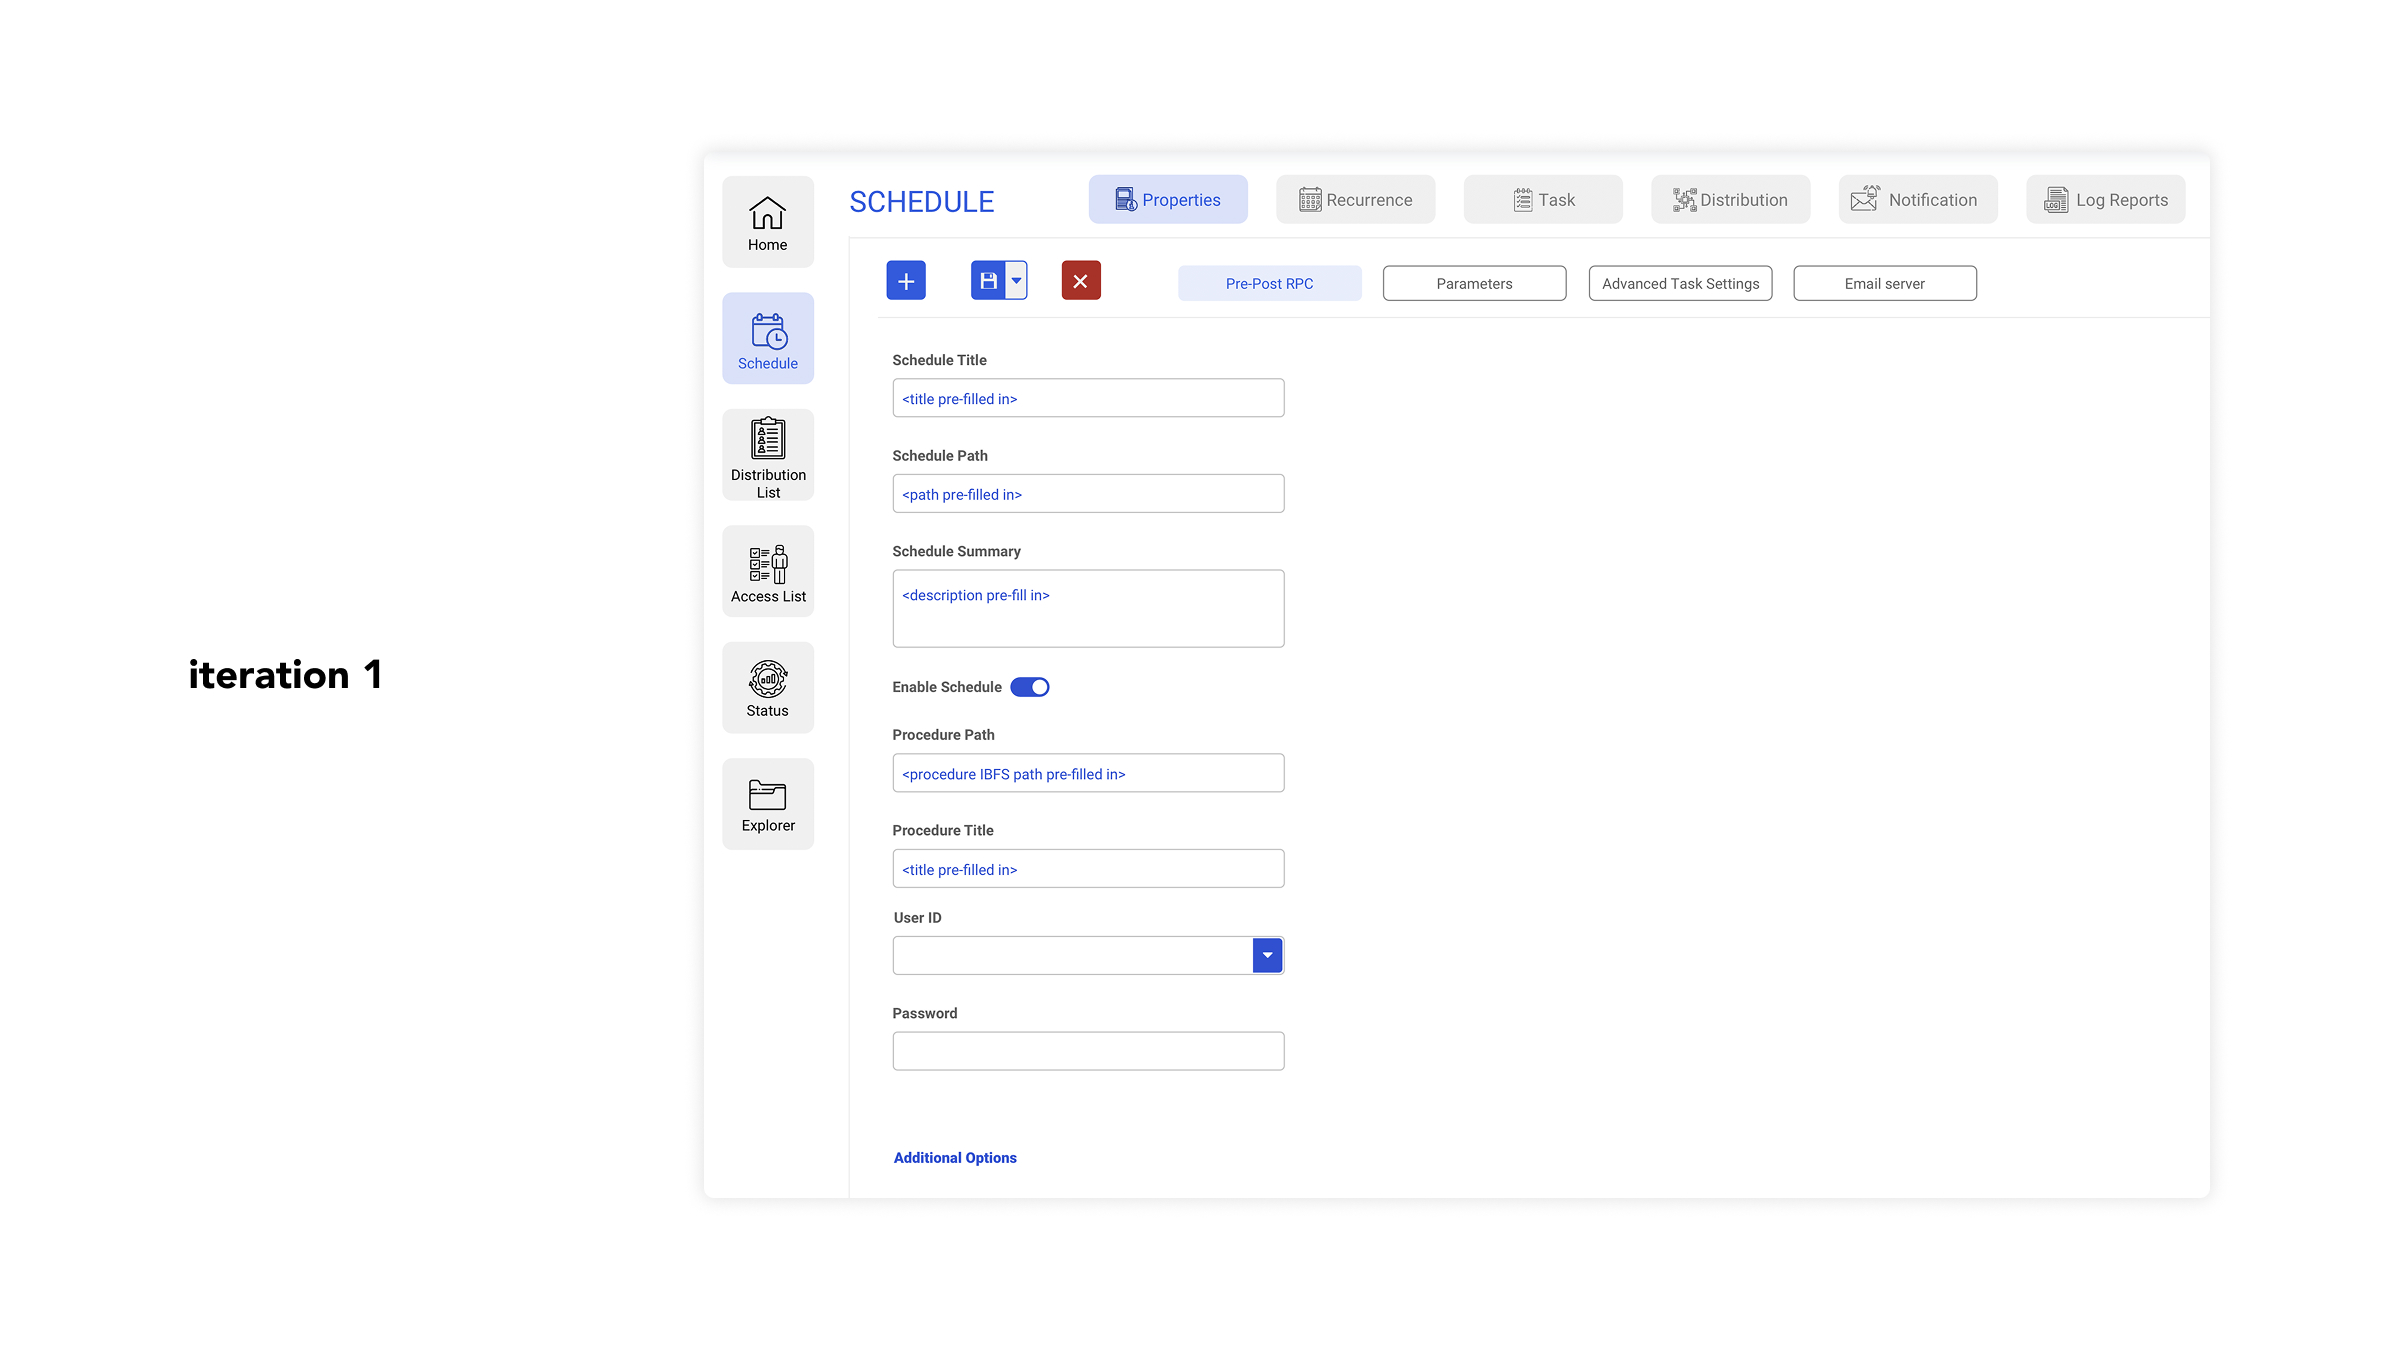Expand the save button dropdown arrow
Screen dimensions: 2400x1350
pos(1016,281)
